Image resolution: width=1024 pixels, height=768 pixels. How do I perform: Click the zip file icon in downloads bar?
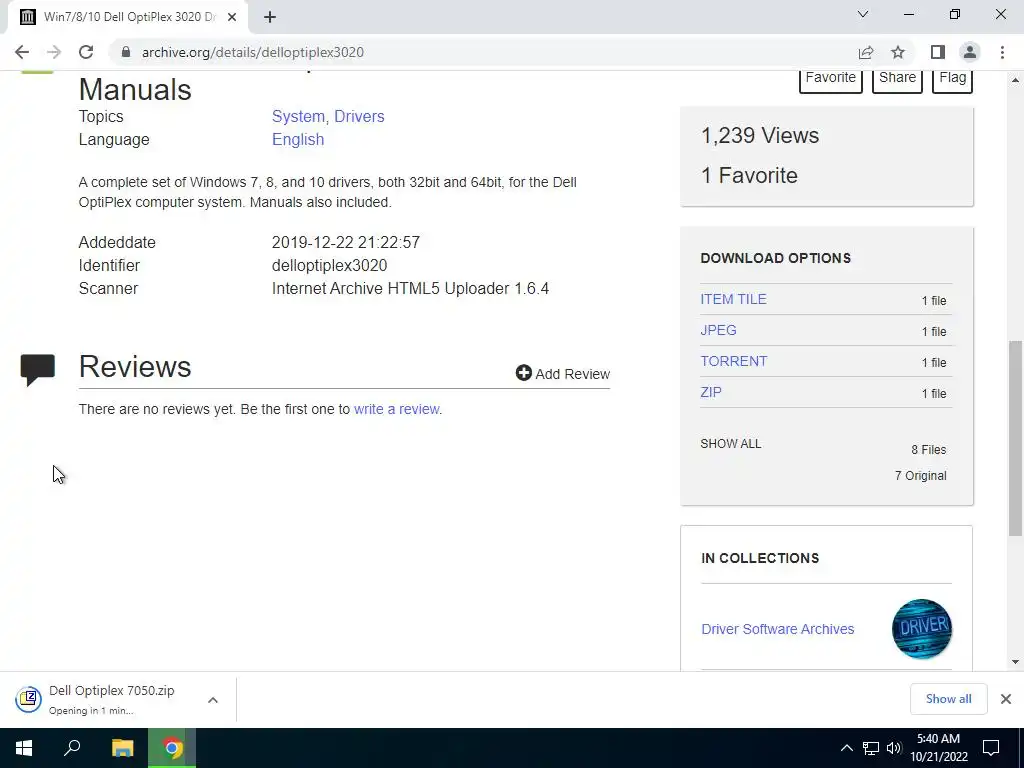[28, 699]
